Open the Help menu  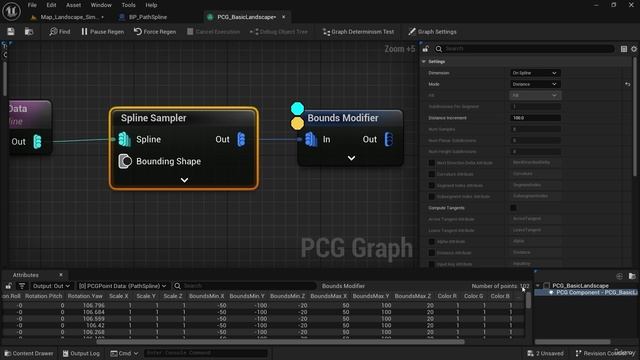pos(151,5)
